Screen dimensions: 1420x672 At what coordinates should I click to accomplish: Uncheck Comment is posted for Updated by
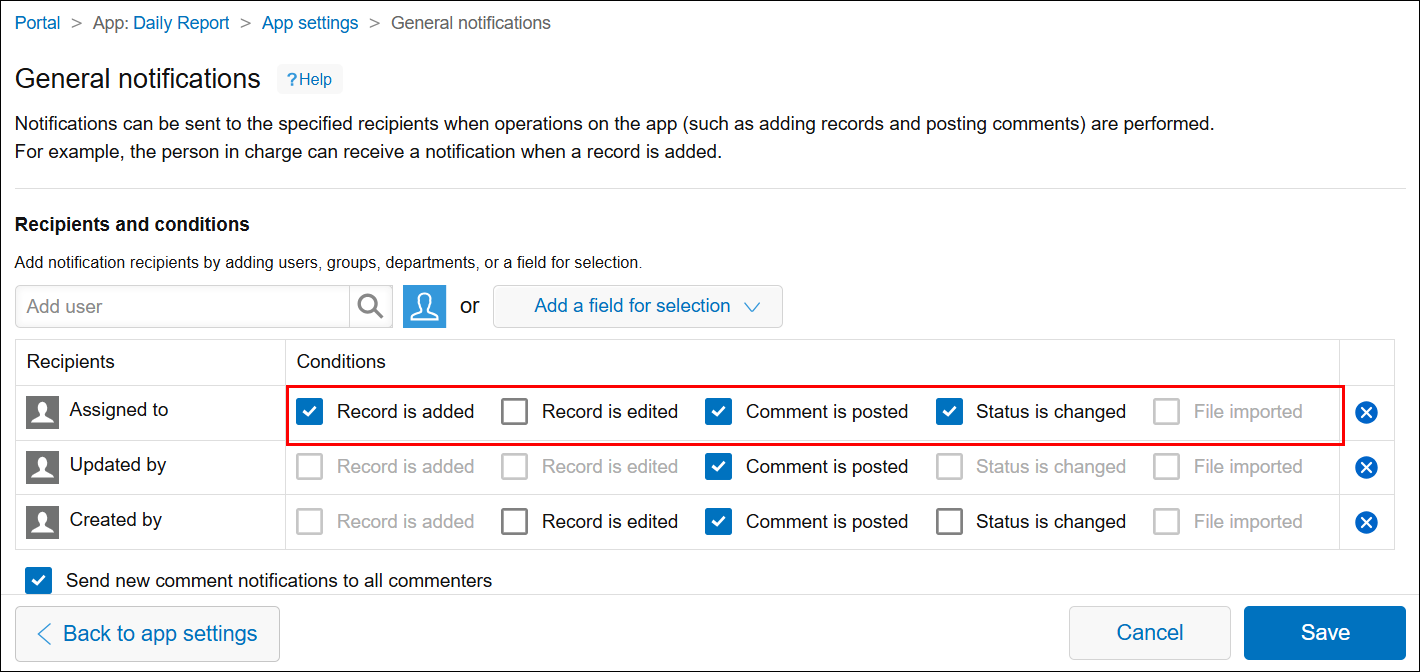[719, 467]
